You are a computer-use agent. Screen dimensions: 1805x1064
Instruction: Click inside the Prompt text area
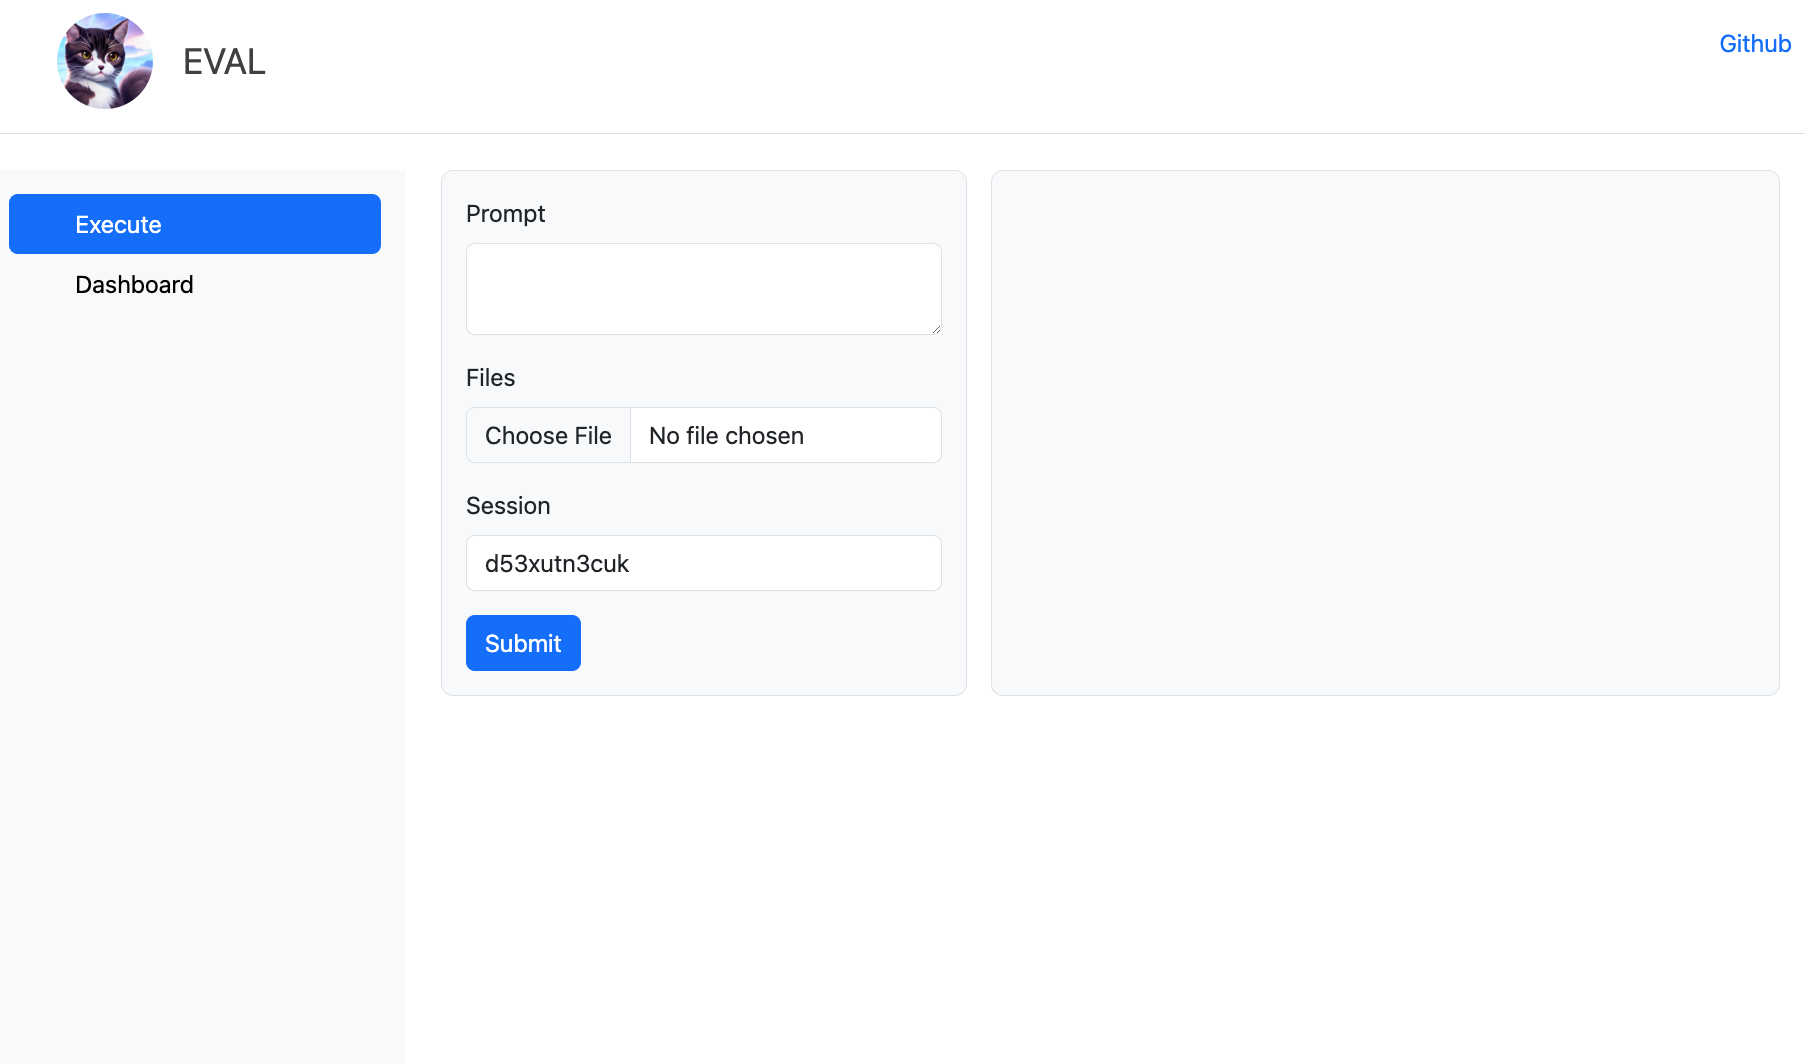pyautogui.click(x=703, y=289)
